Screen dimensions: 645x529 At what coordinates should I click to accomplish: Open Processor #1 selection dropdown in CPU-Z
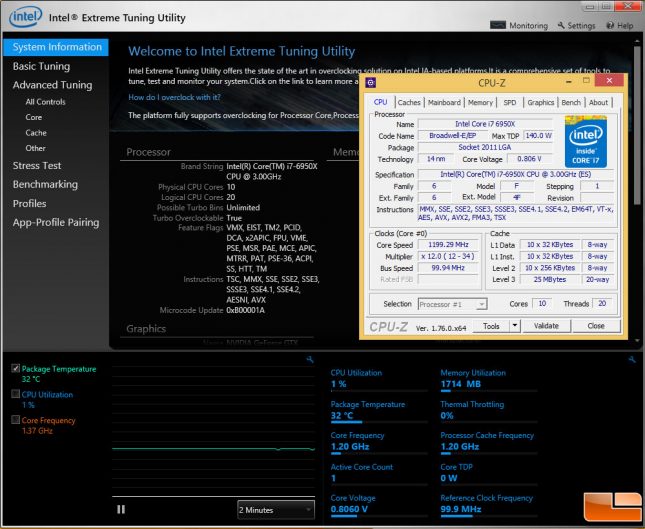coord(452,304)
